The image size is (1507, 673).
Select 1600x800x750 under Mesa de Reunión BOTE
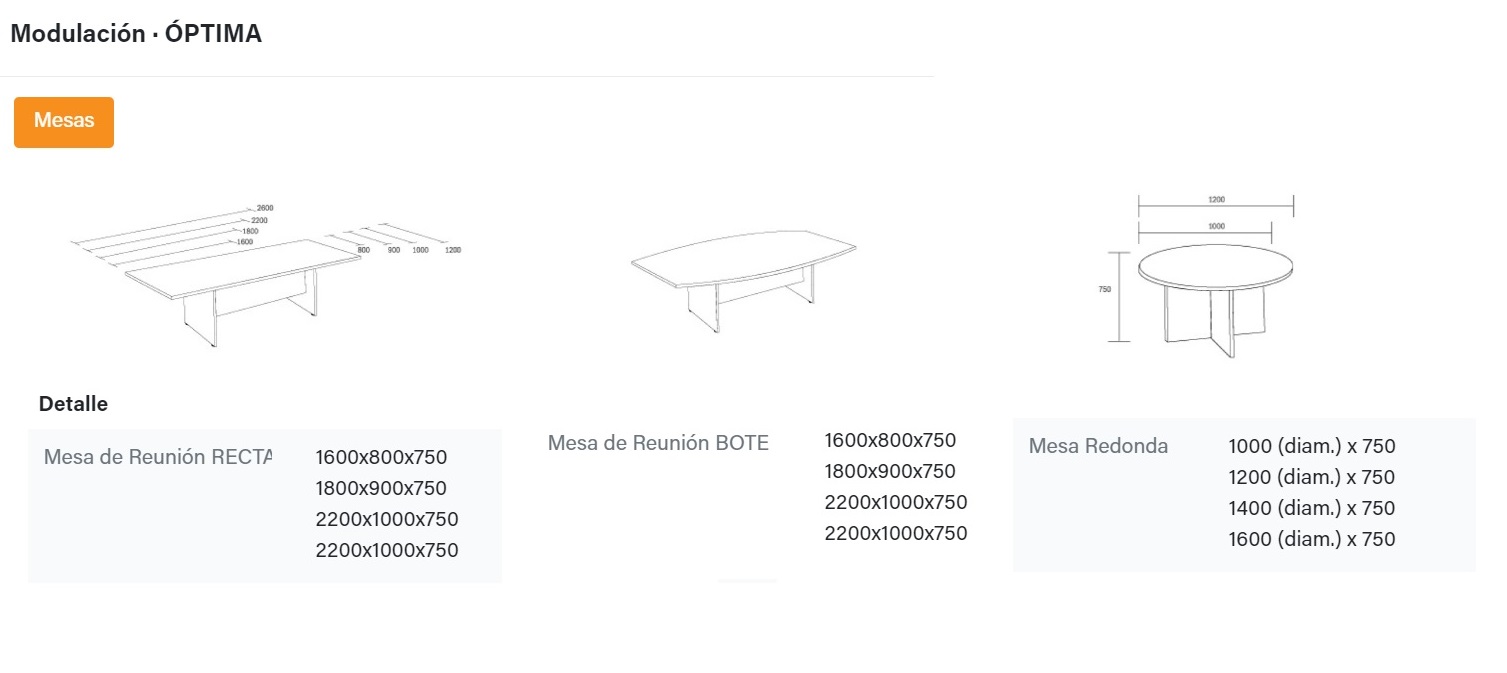(x=890, y=441)
